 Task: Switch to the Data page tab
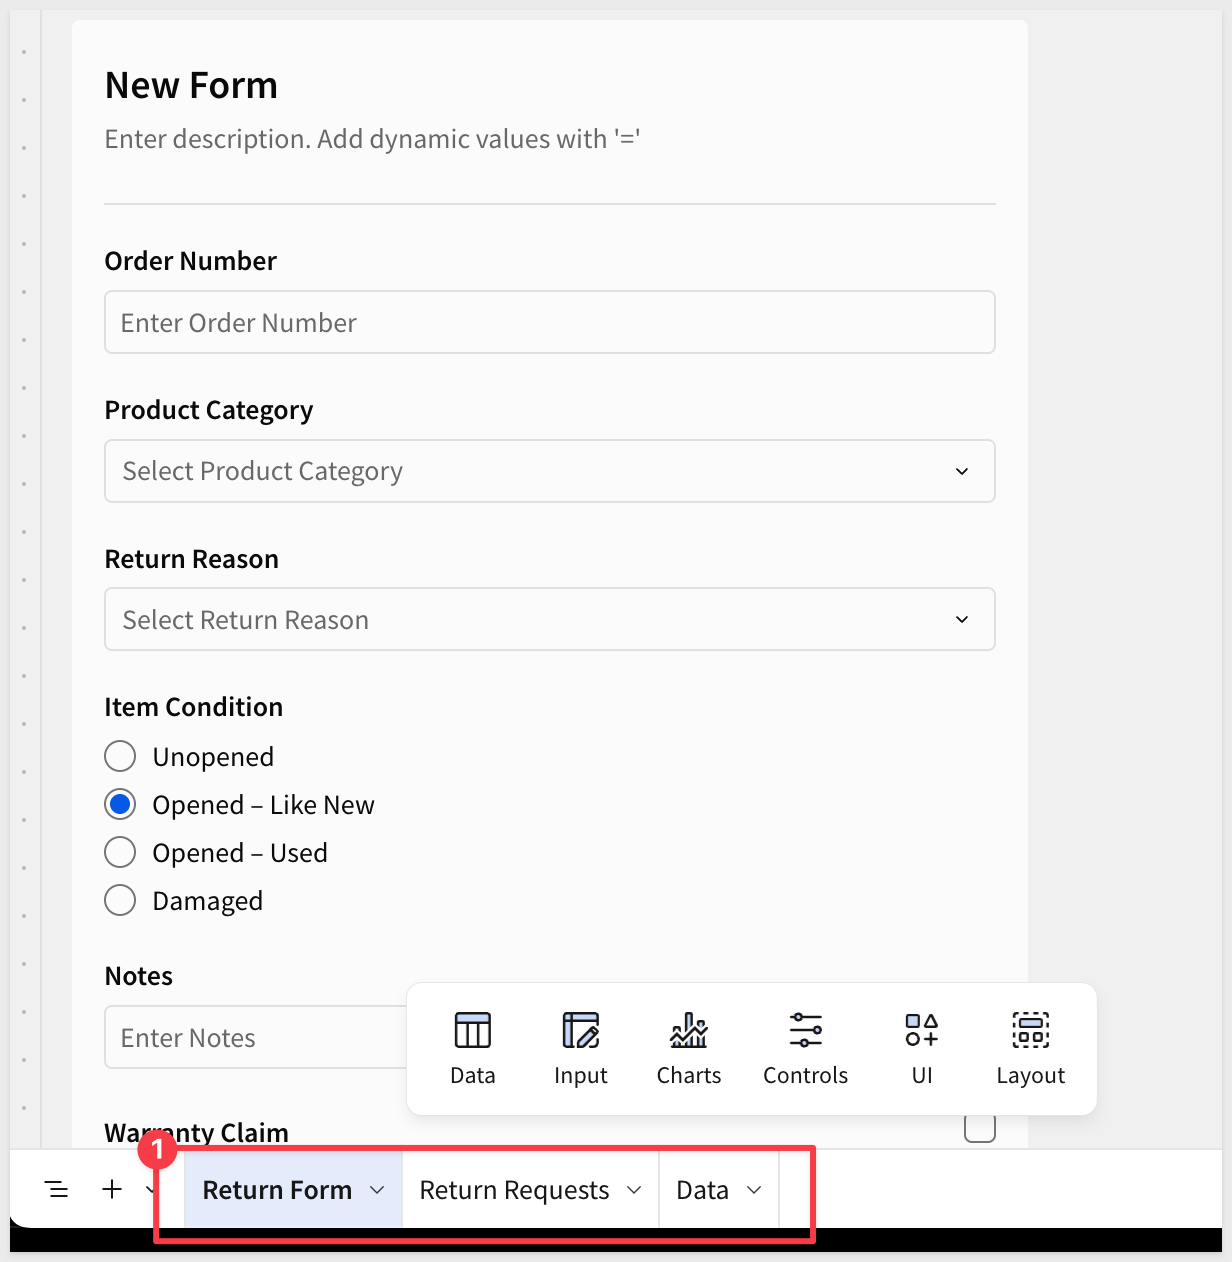(702, 1190)
